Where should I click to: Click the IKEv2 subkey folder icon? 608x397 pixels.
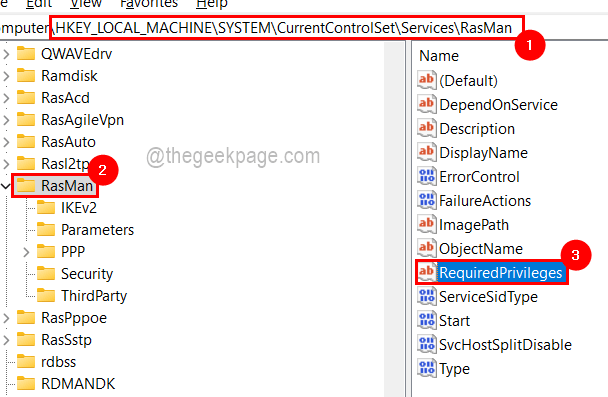coord(46,207)
